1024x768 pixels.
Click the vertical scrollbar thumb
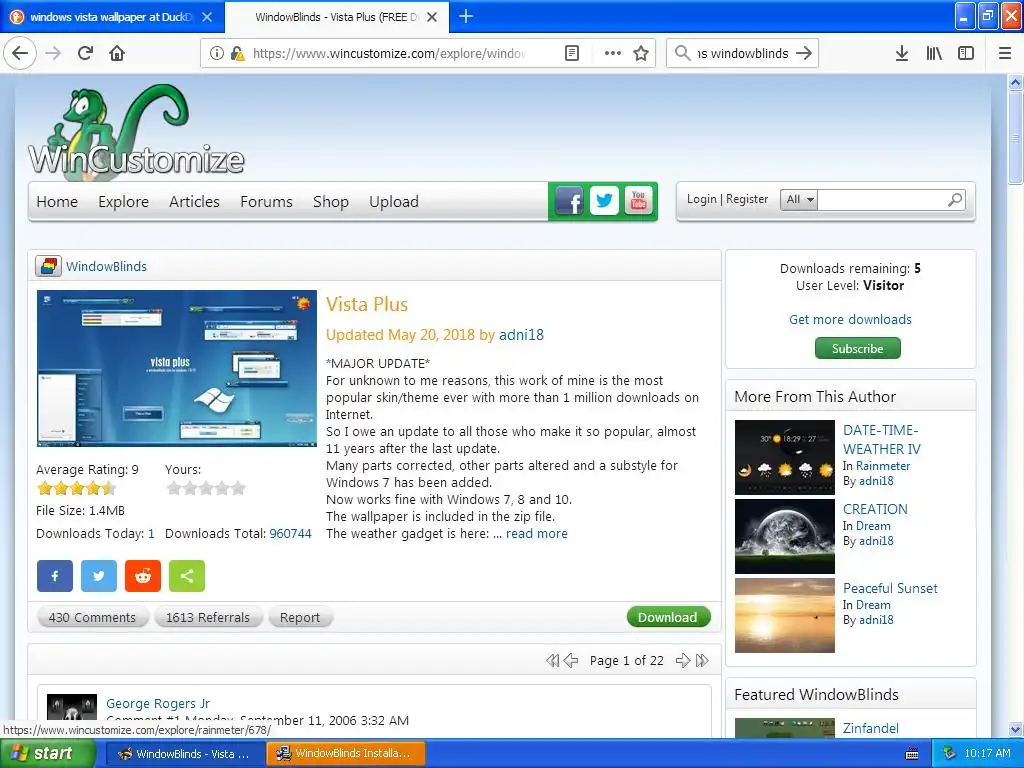click(x=1015, y=137)
